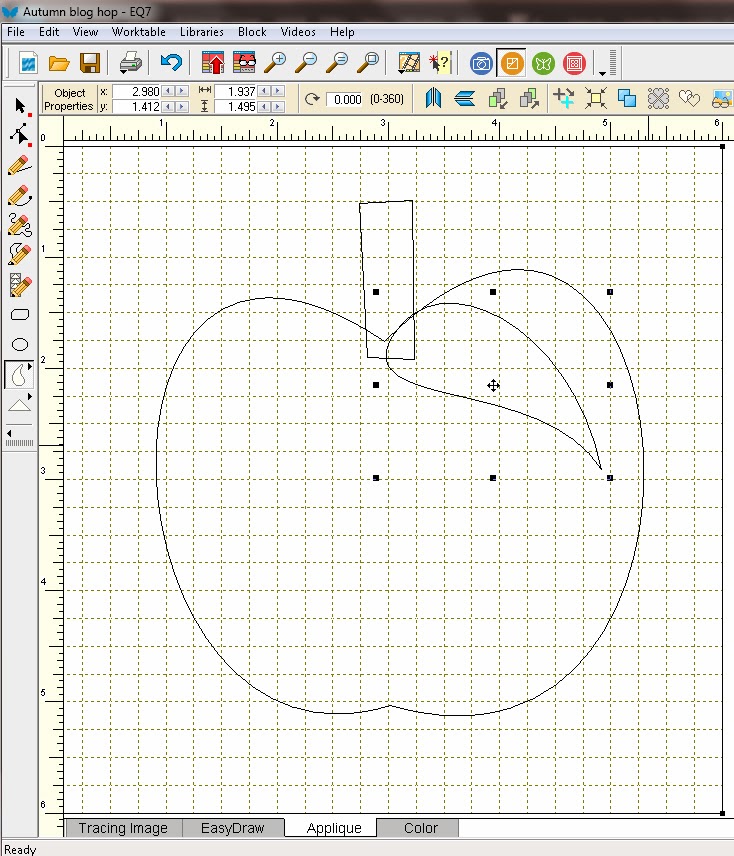Expand the Polygon tool flyout arrow
This screenshot has height=856, width=734.
pos(29,396)
